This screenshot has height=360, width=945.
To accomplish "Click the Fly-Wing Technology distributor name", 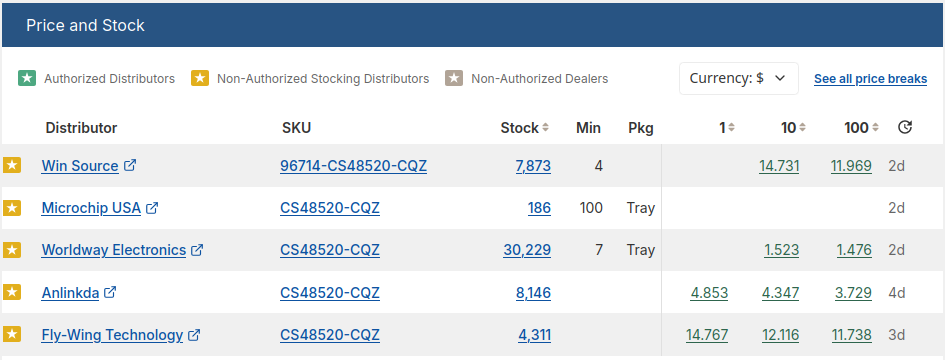I will pos(112,335).
